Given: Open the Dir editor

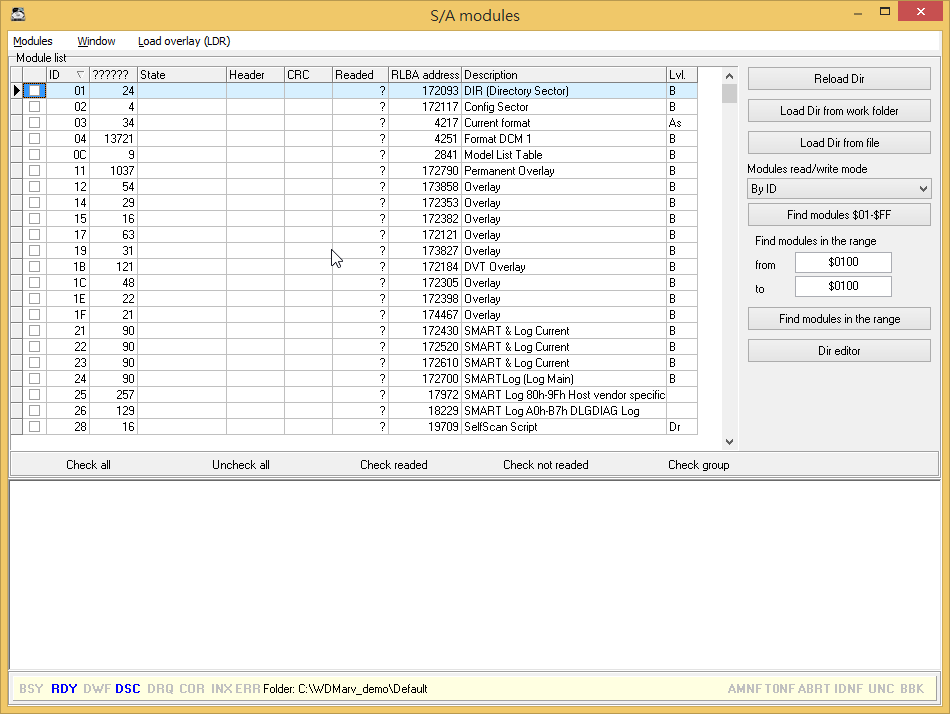Looking at the screenshot, I should (839, 351).
